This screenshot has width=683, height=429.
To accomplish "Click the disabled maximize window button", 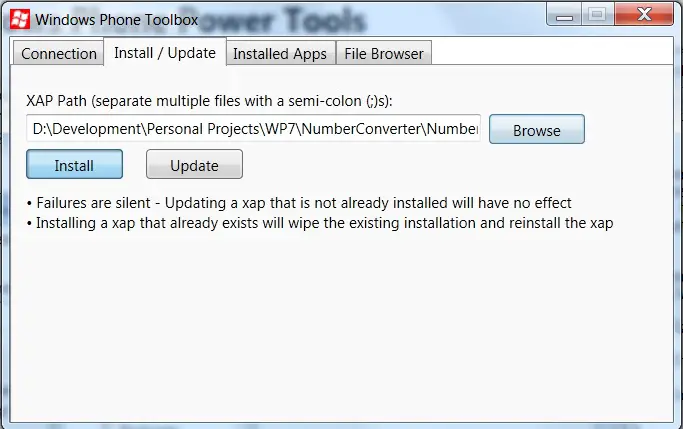I will (x=597, y=14).
